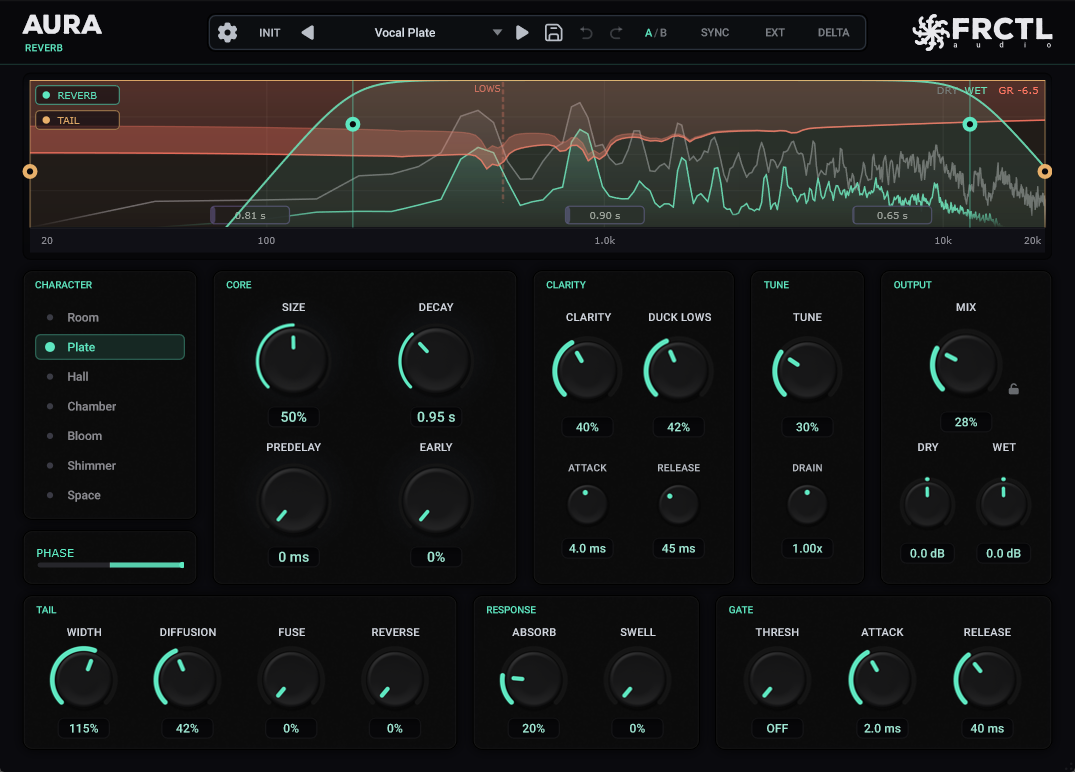Load the next preset with right arrow
Viewport: 1075px width, 772px height.
coord(522,32)
